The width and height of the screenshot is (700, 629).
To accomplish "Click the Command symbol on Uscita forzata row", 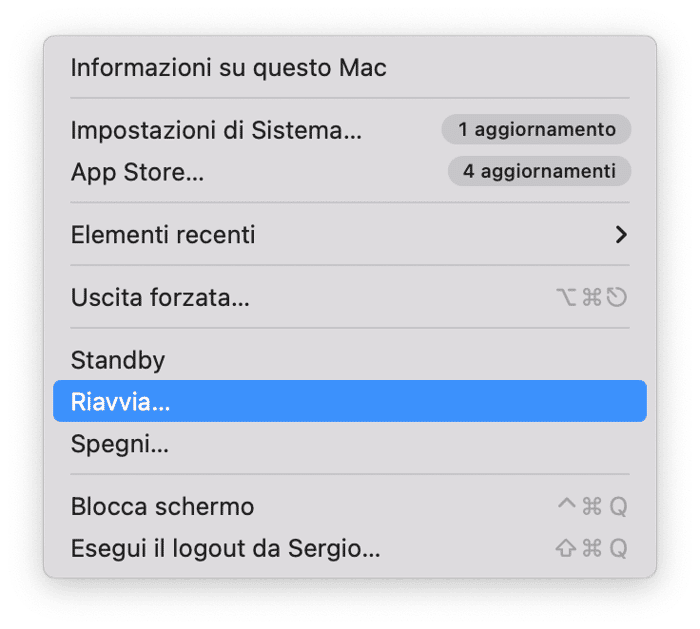I will click(x=592, y=297).
